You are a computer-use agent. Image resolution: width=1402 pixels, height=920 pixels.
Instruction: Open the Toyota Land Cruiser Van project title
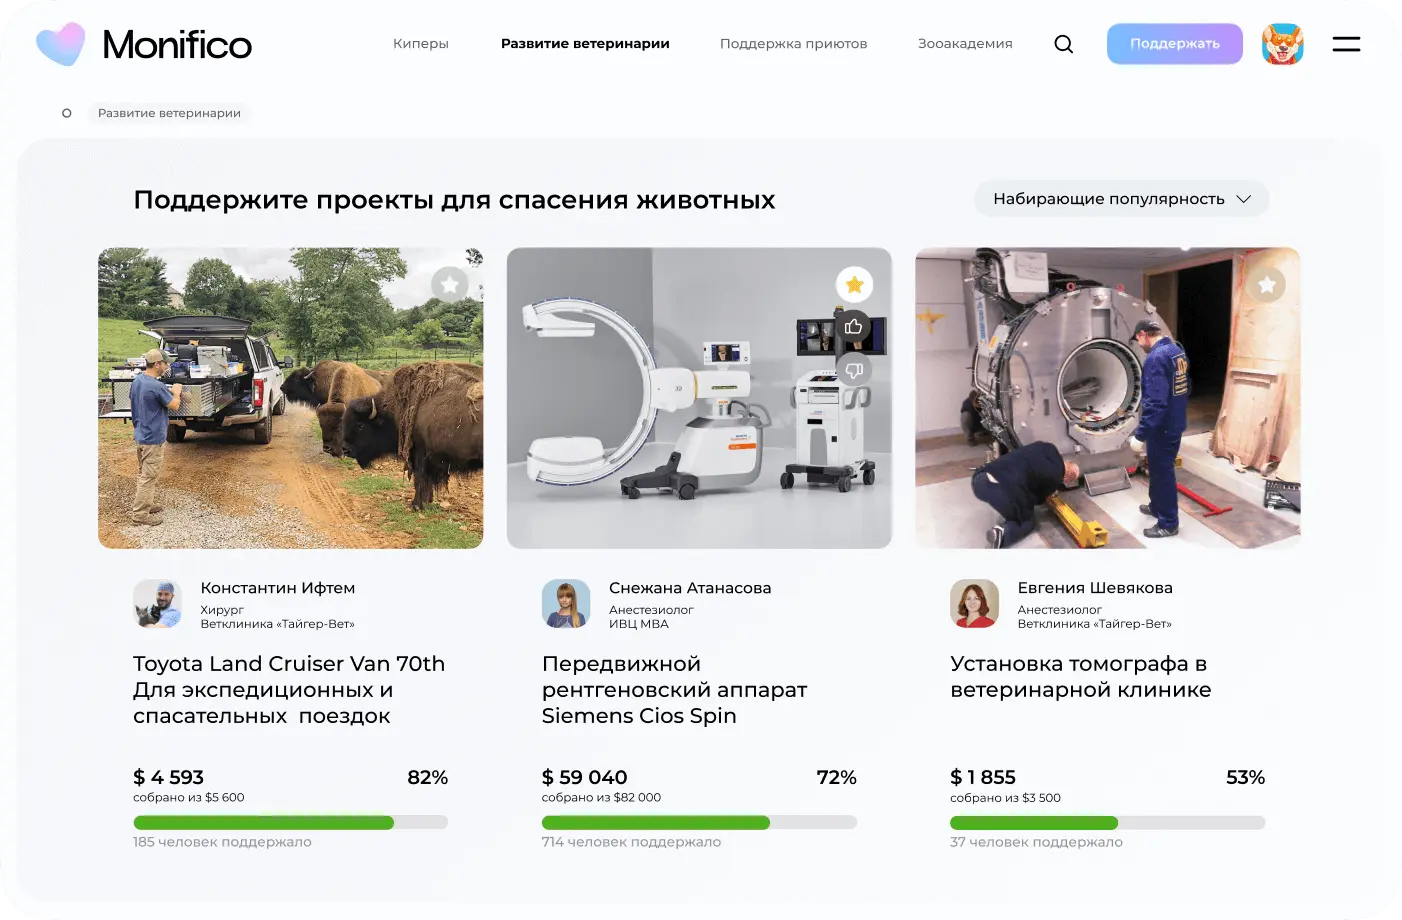tap(289, 690)
